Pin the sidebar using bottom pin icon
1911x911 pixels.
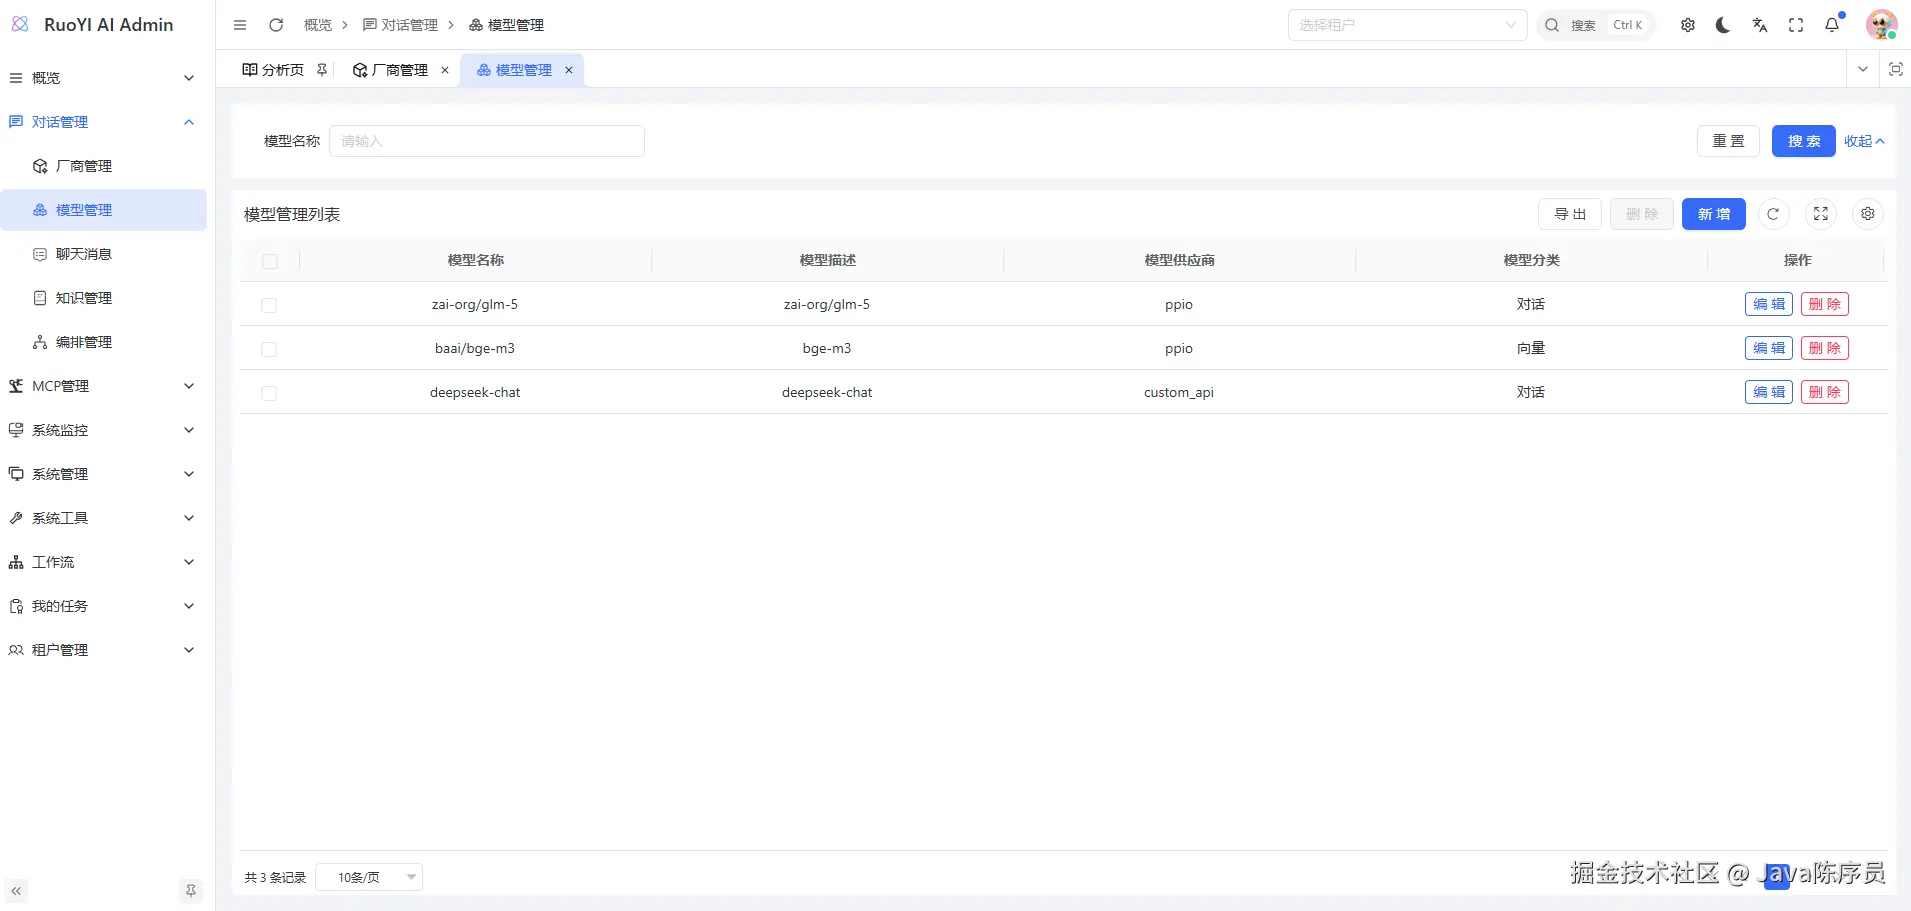(x=191, y=891)
